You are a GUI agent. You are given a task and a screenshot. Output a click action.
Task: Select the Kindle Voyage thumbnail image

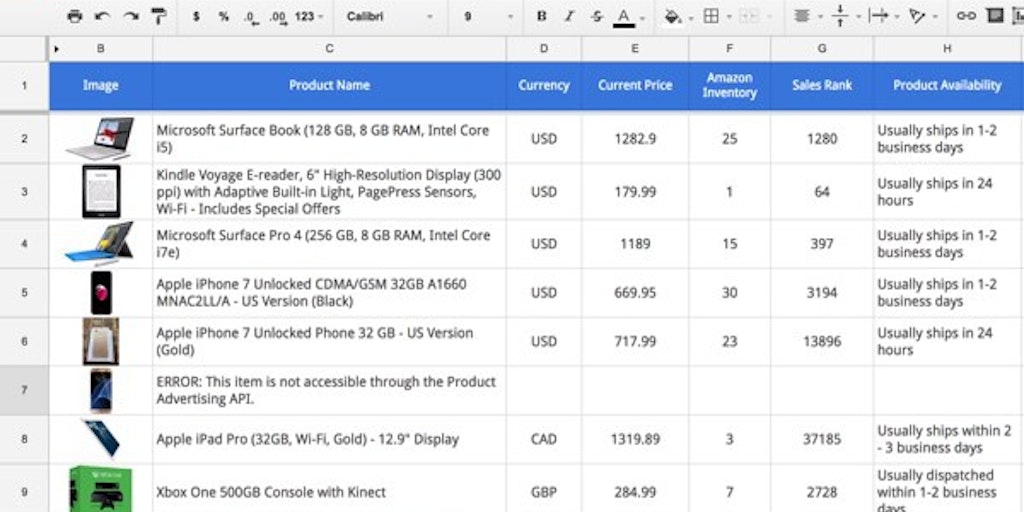pyautogui.click(x=101, y=191)
